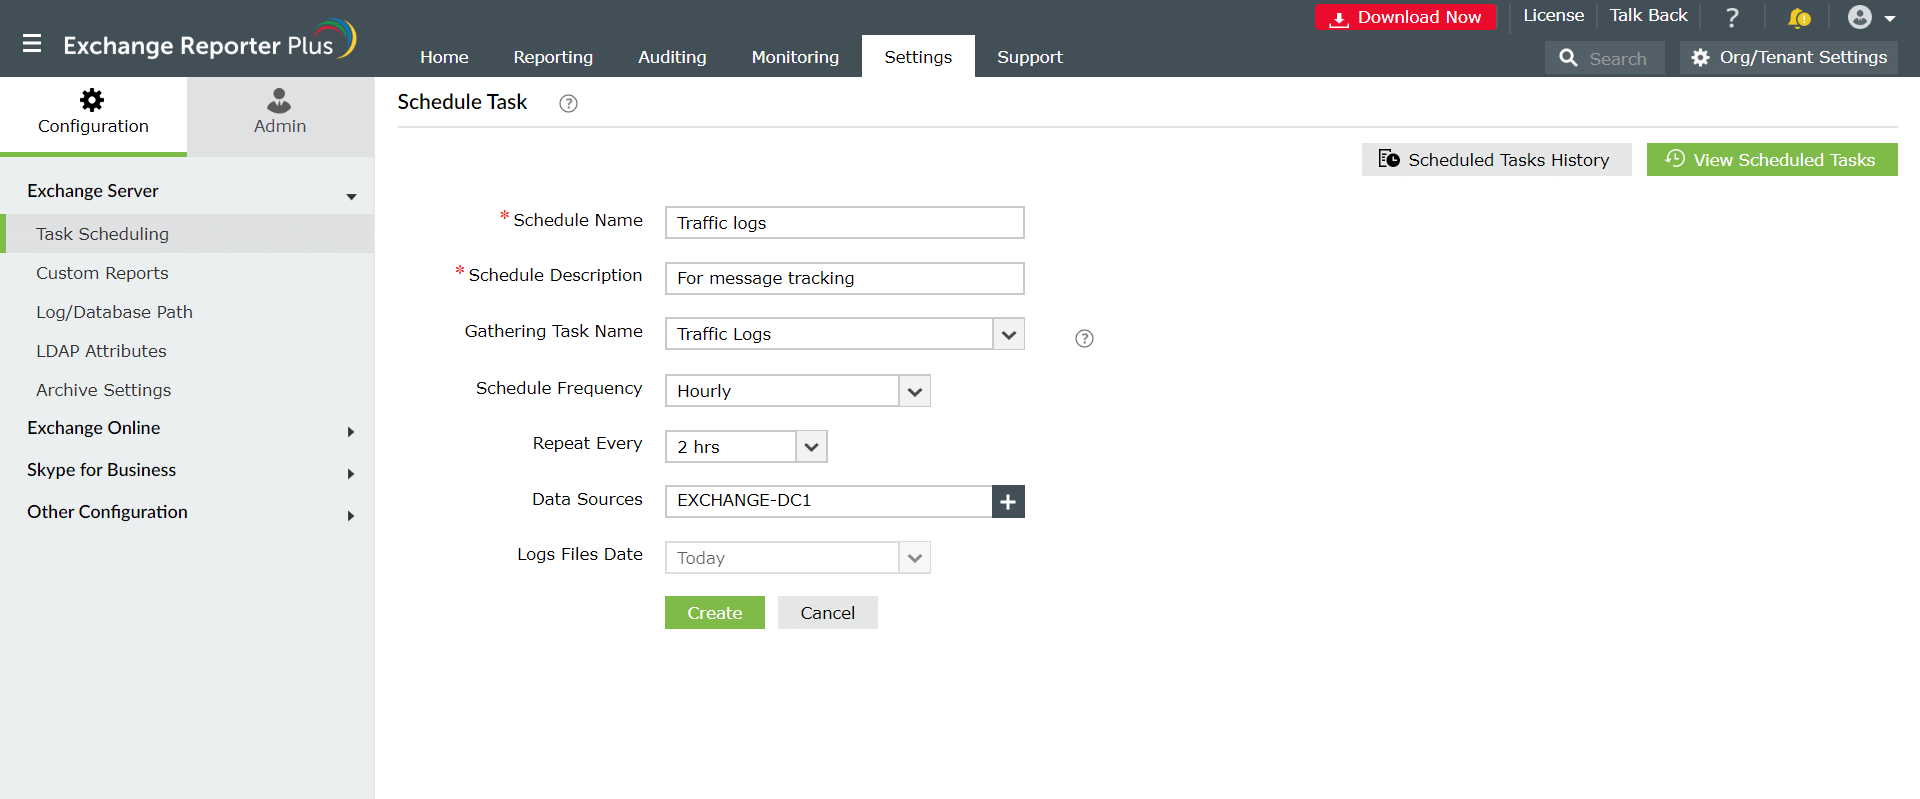Image resolution: width=1920 pixels, height=799 pixels.
Task: Expand the Exchange Online section
Action: 351,432
